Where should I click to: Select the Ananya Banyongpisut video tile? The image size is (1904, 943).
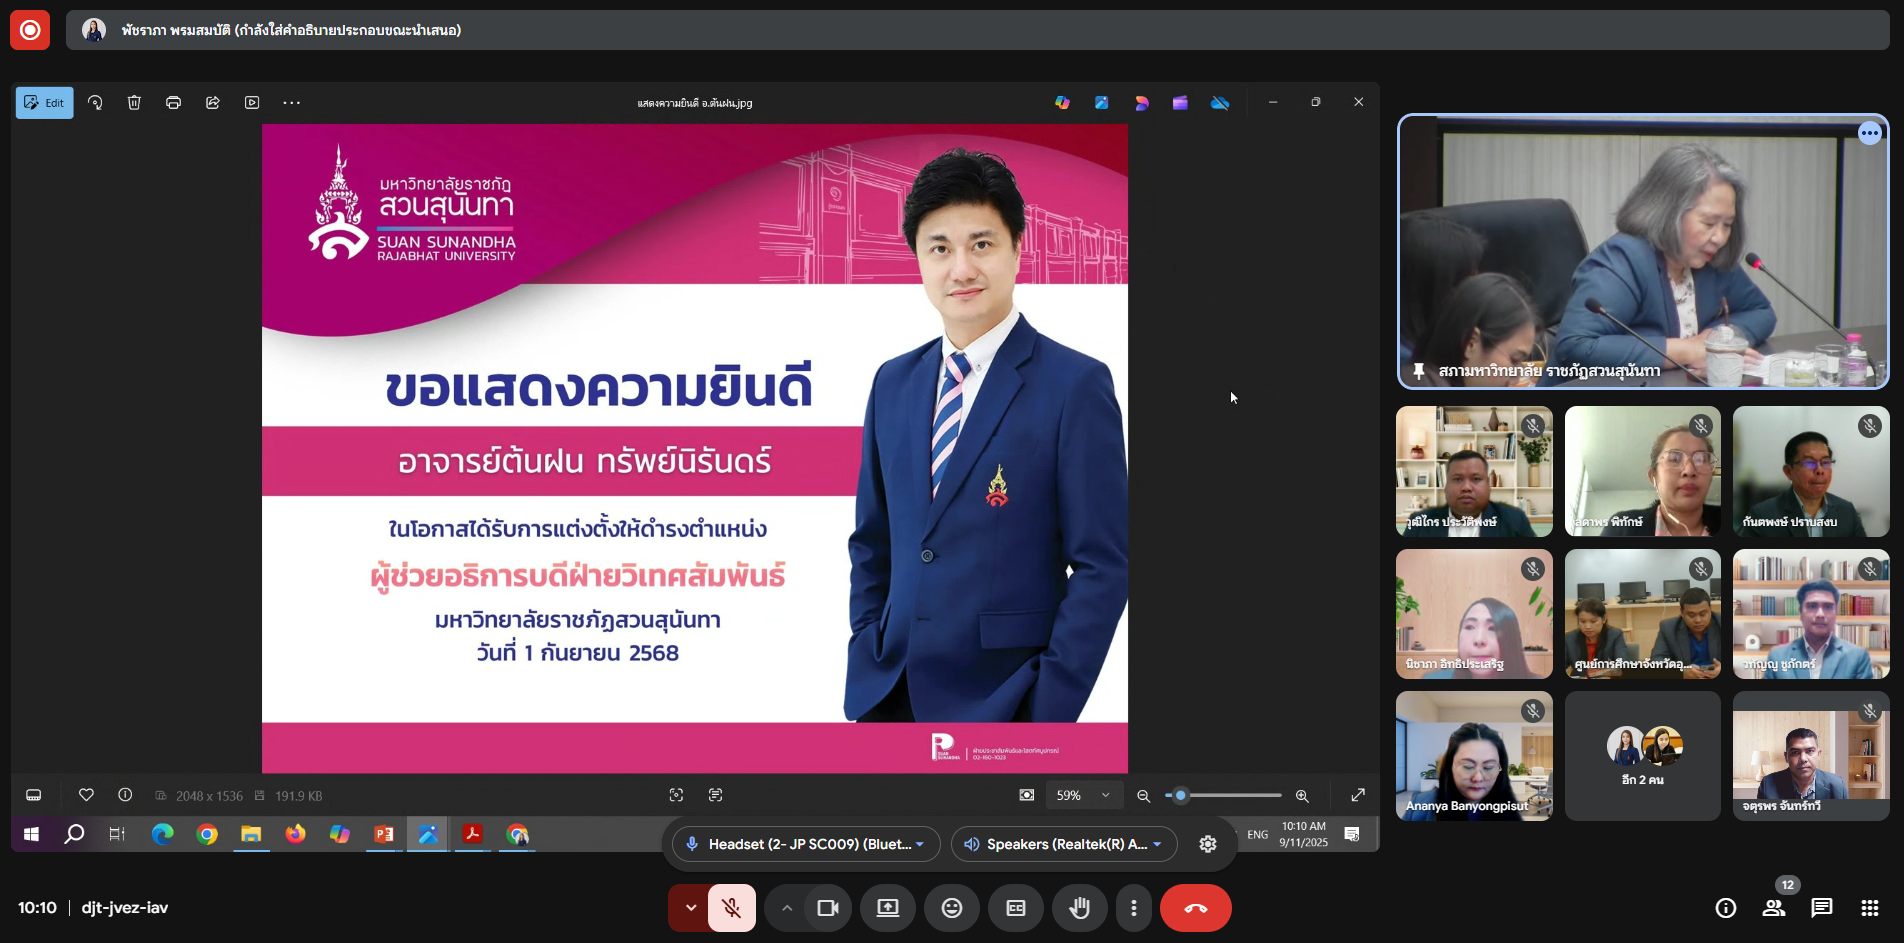(1474, 756)
